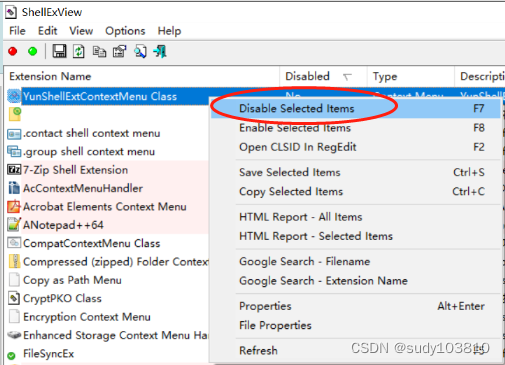
Task: Choose Save Selected Items in context menu
Action: (356, 172)
